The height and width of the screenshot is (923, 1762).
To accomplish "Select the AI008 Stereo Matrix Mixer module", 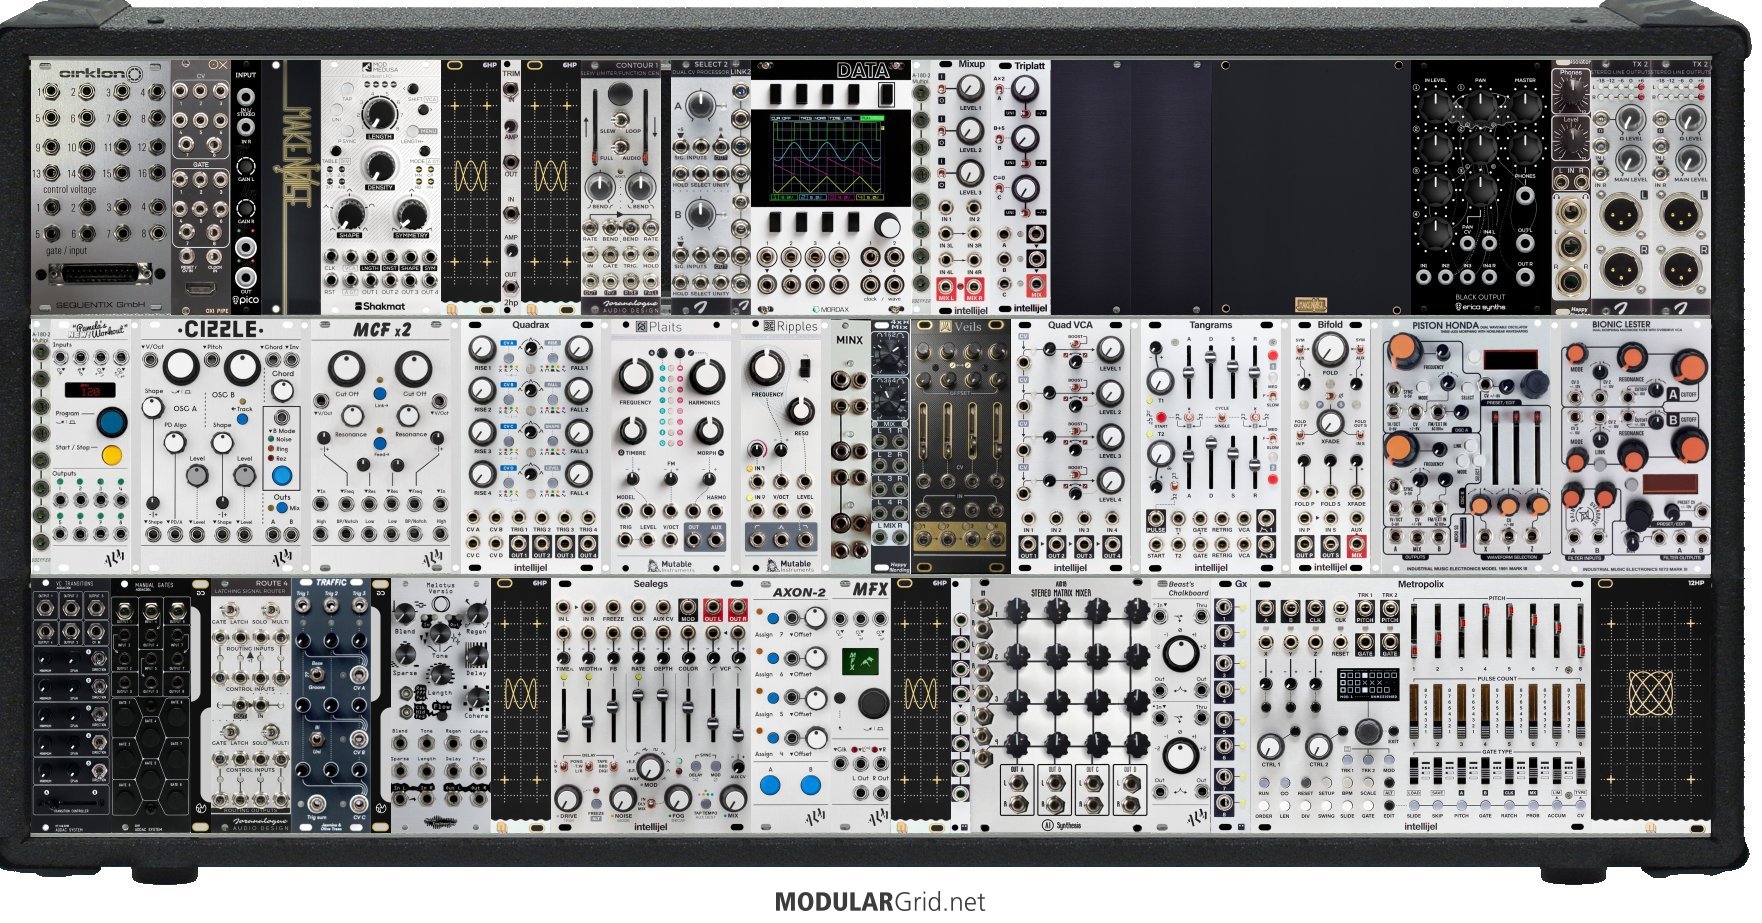I will tap(1060, 705).
